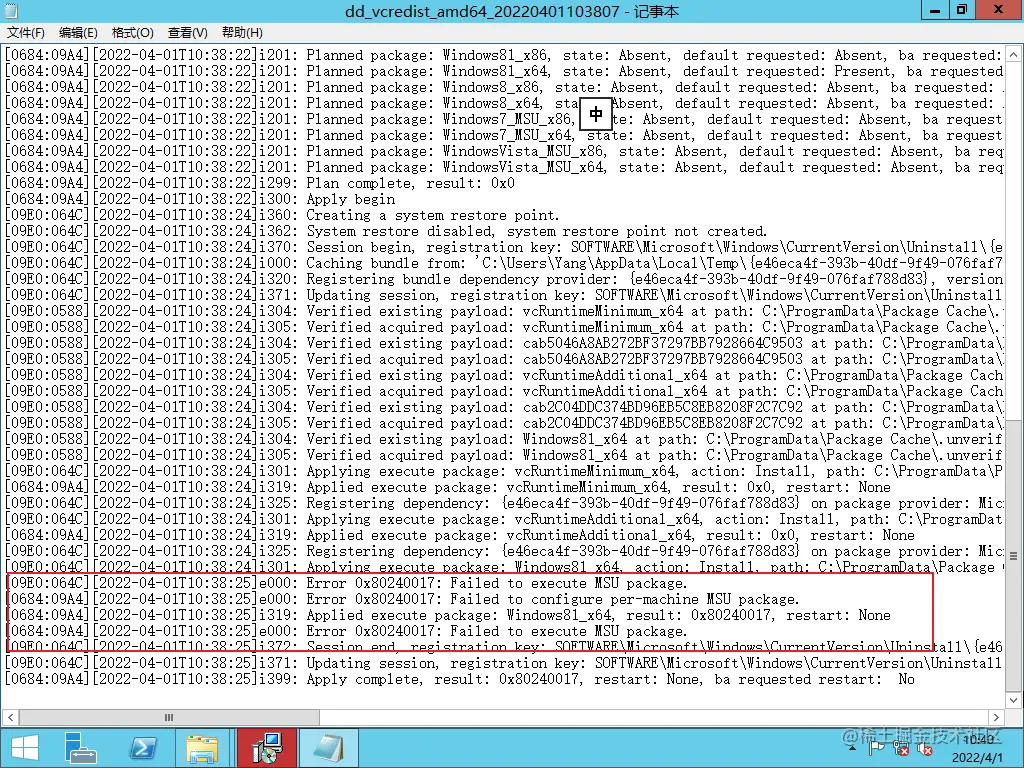Open the 编辑(E) menu
Image resolution: width=1024 pixels, height=768 pixels.
click(78, 33)
